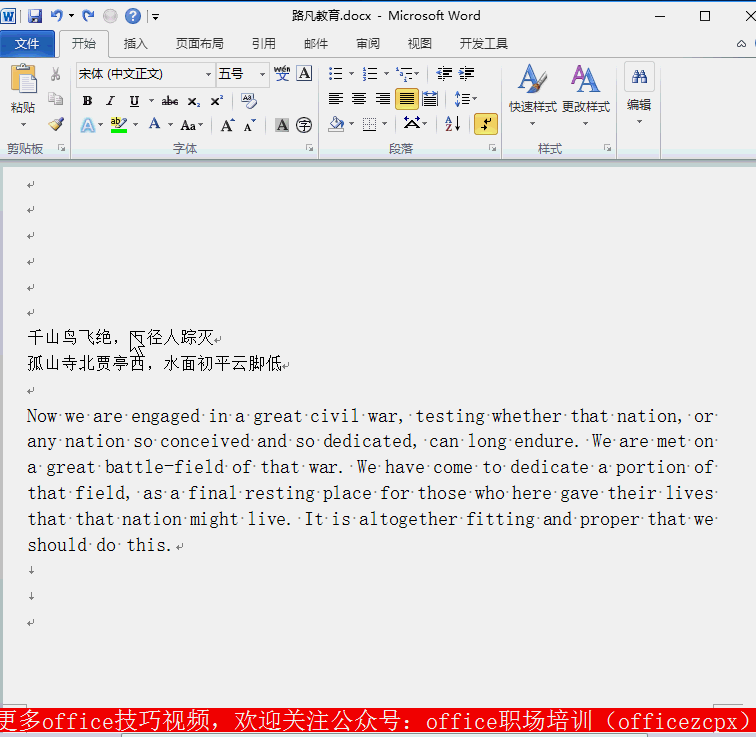This screenshot has height=737, width=756.
Task: Toggle the show paragraph marks button
Action: (x=485, y=124)
